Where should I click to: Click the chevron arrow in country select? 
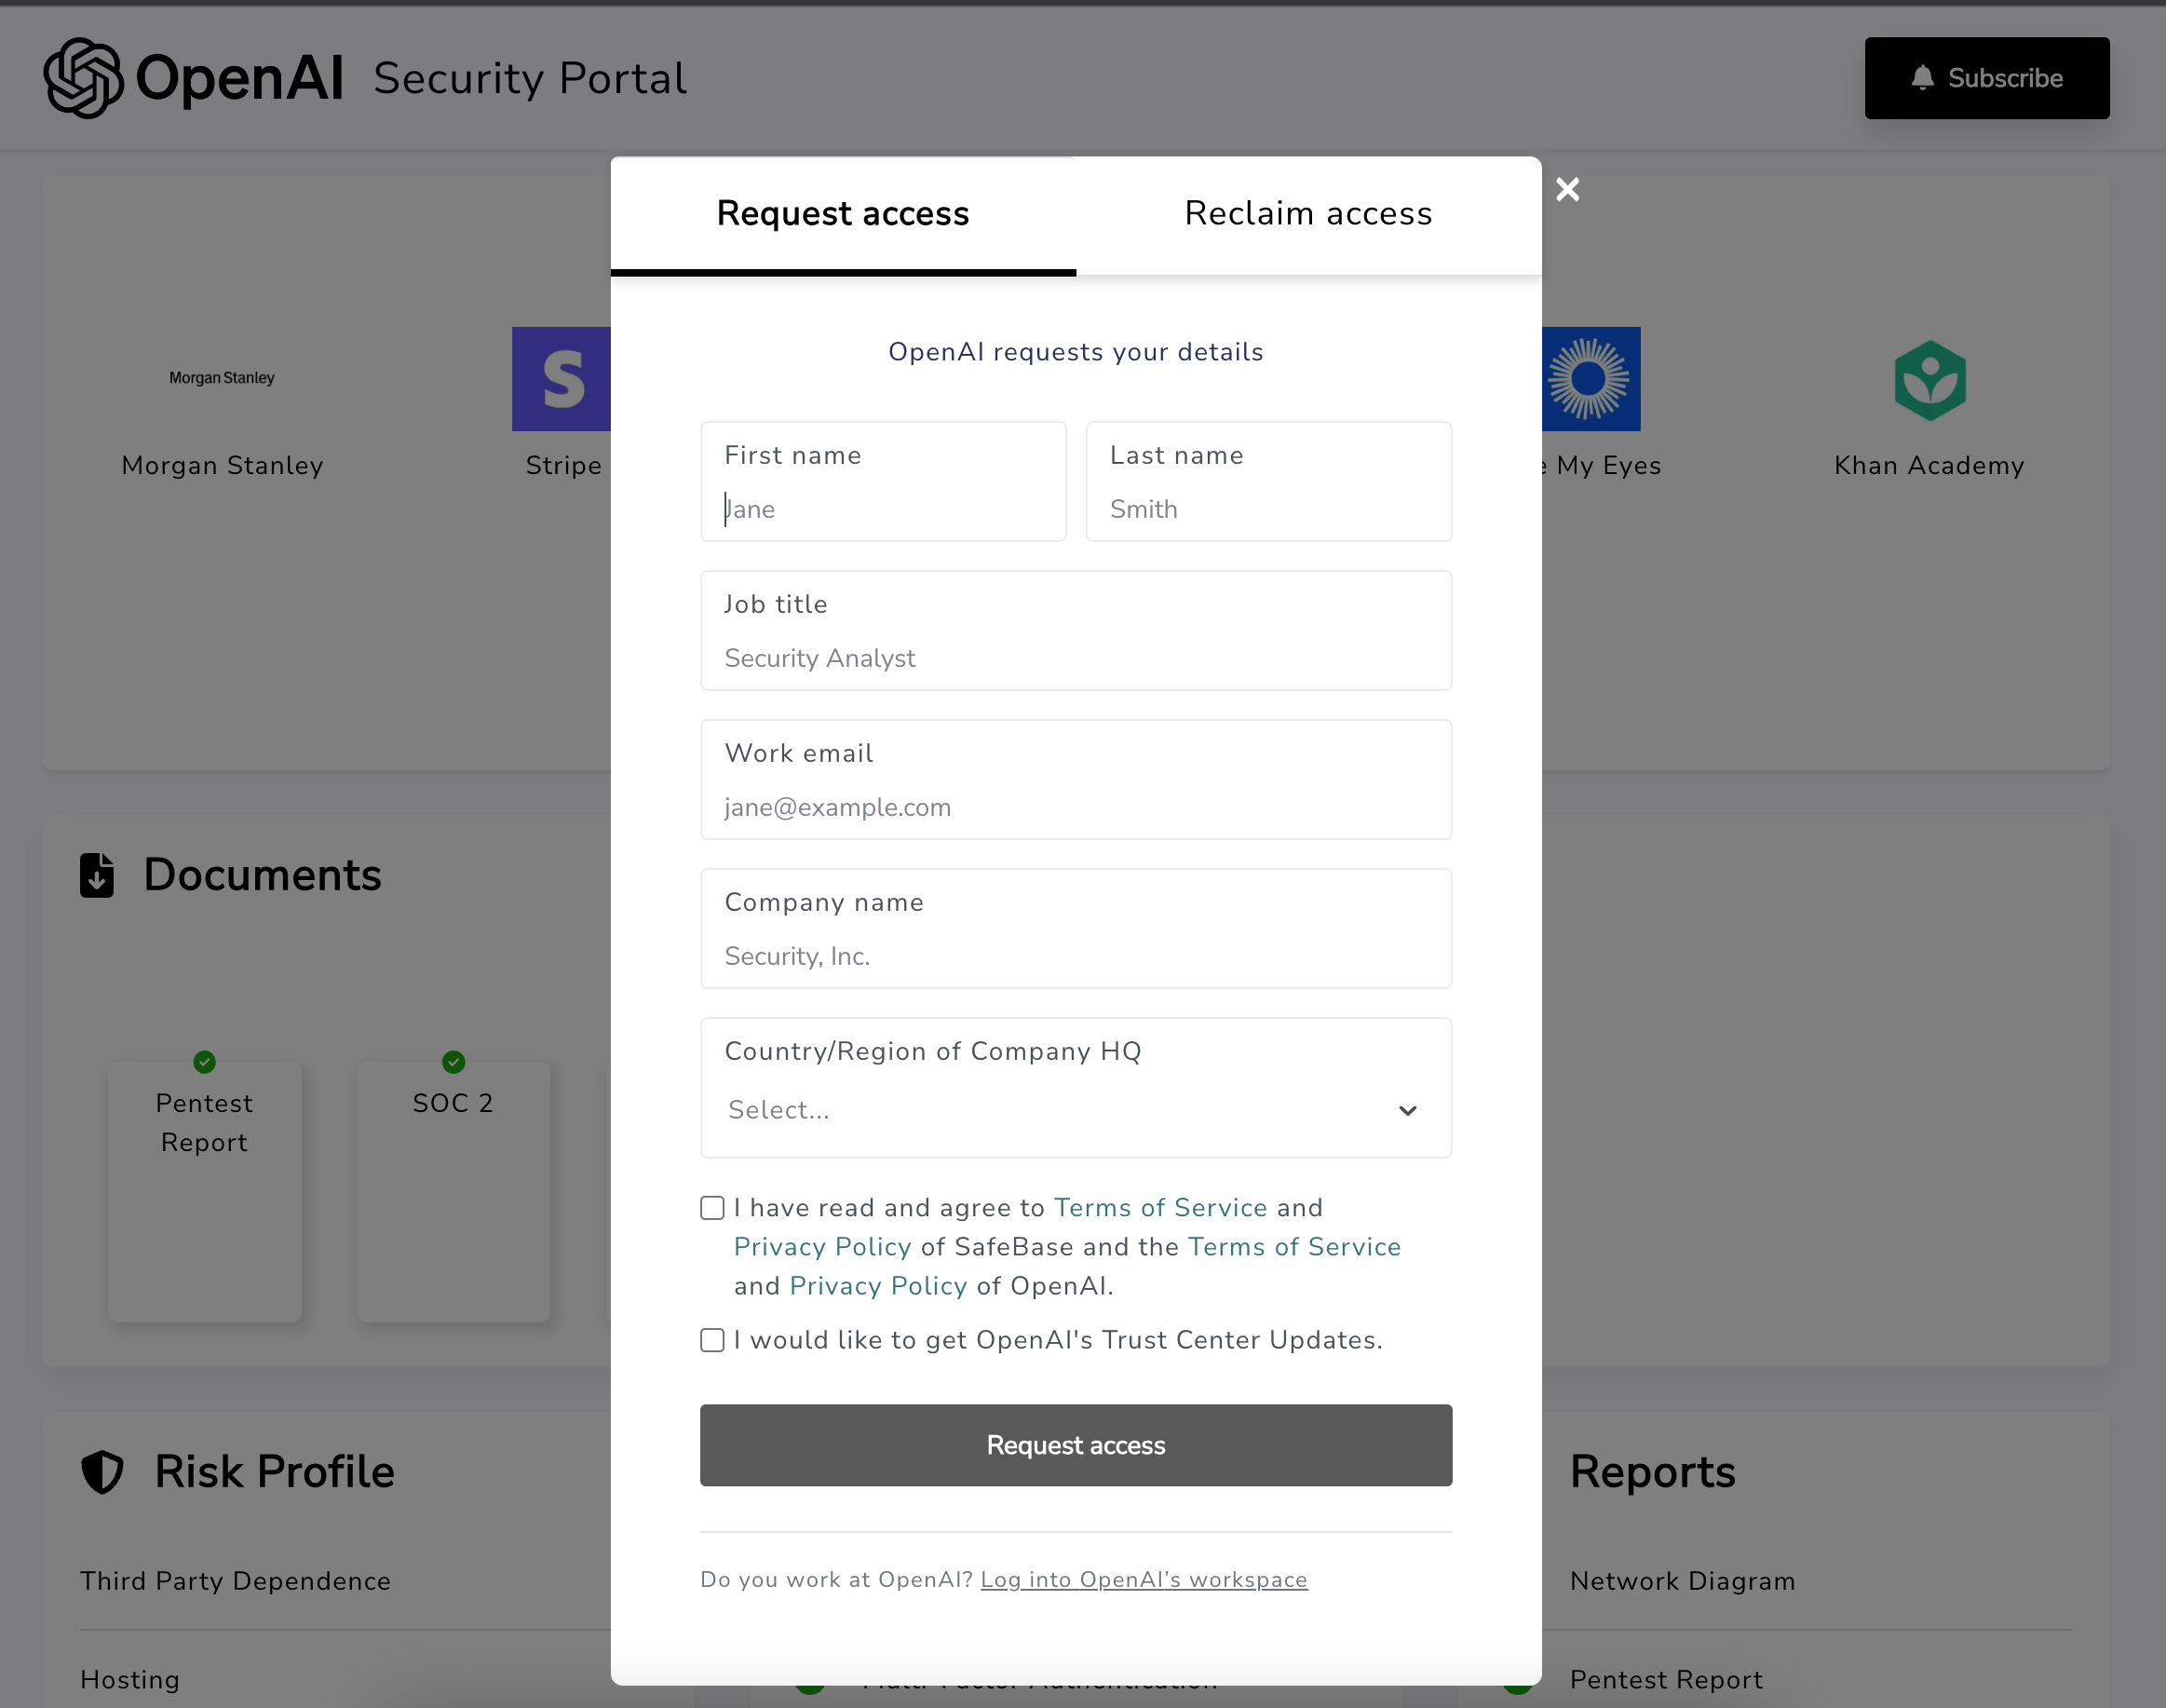(x=1407, y=1111)
